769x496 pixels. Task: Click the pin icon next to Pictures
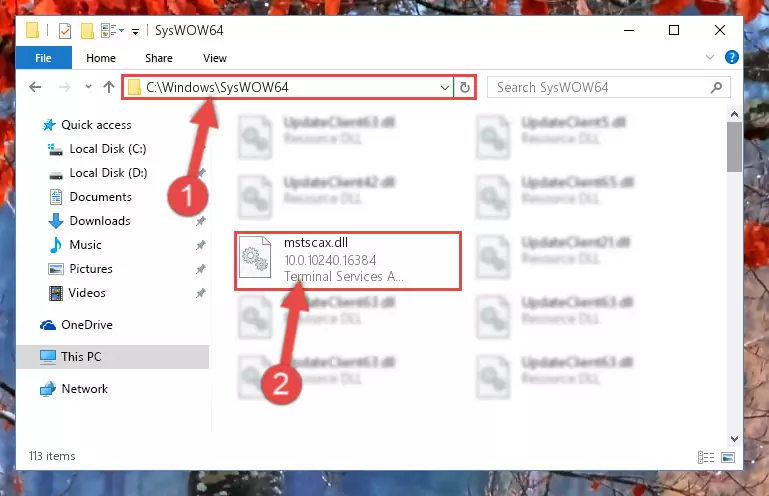click(x=200, y=269)
